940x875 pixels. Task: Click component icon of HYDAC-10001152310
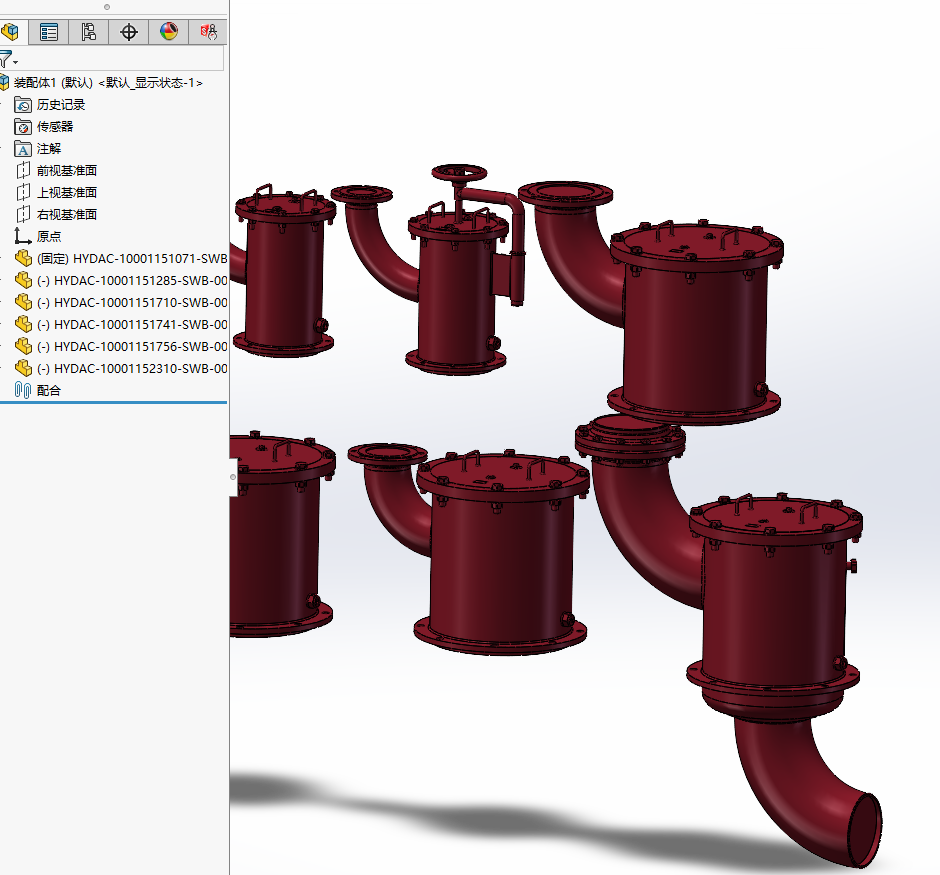click(x=23, y=368)
